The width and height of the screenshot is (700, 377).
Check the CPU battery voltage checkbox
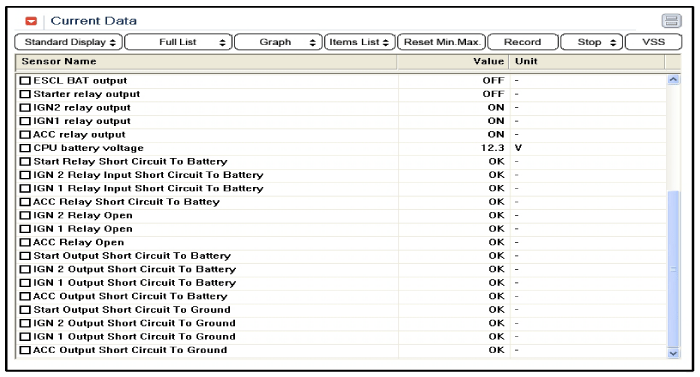25,148
